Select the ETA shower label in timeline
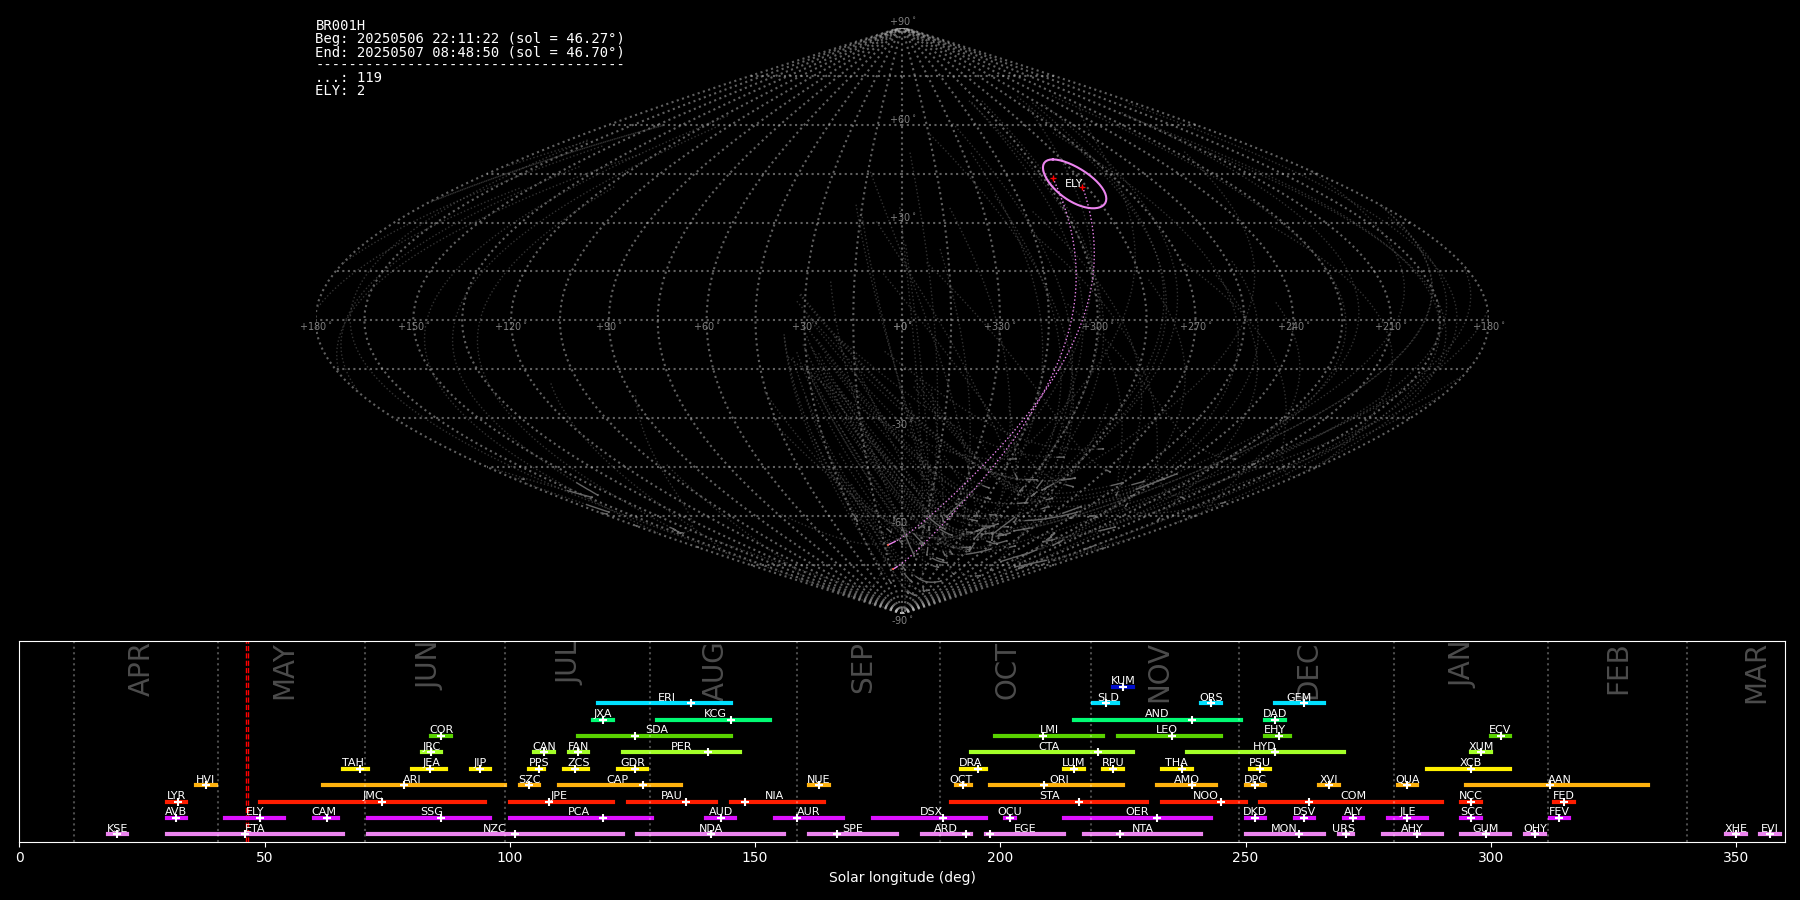The width and height of the screenshot is (1800, 900). 255,828
